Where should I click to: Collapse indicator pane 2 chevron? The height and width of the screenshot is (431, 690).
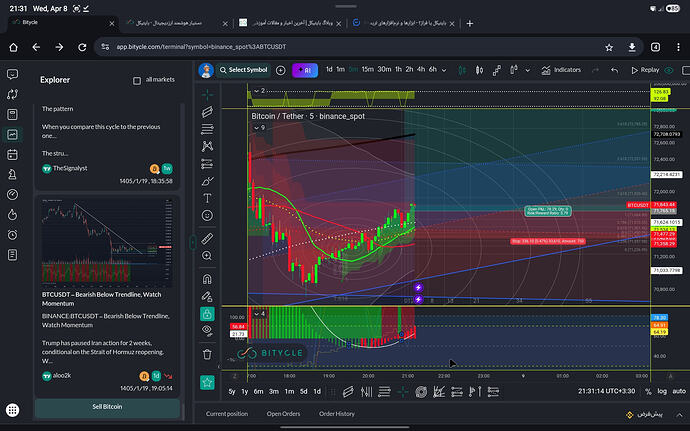256,91
